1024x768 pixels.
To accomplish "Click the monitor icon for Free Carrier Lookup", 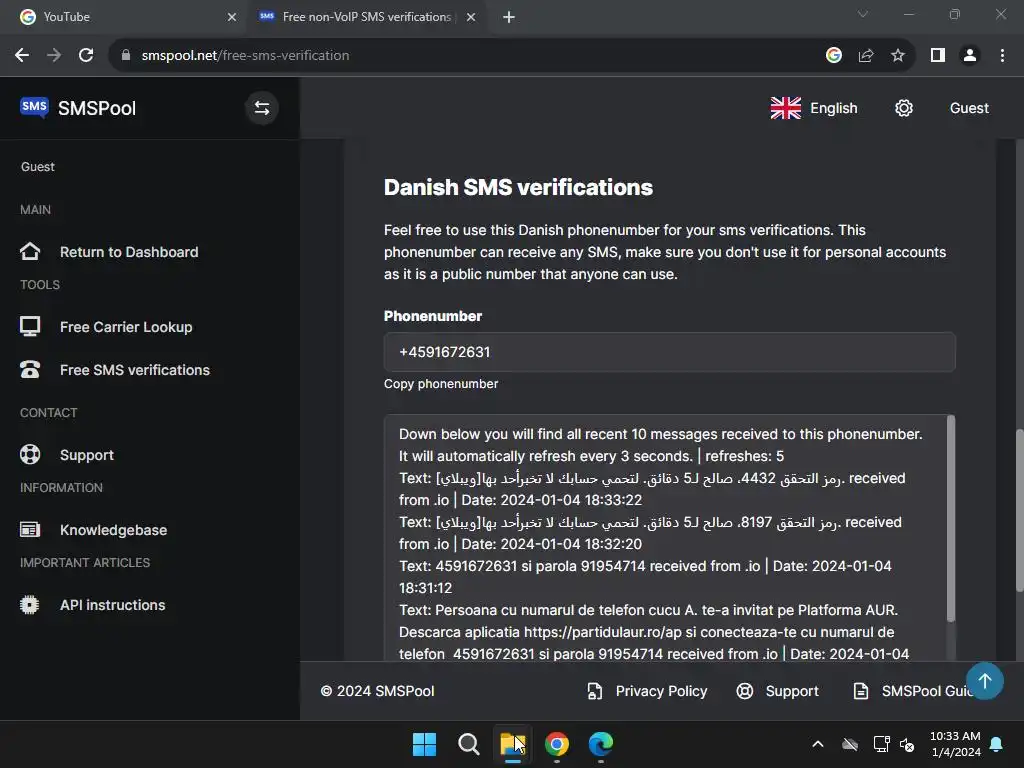I will point(30,326).
